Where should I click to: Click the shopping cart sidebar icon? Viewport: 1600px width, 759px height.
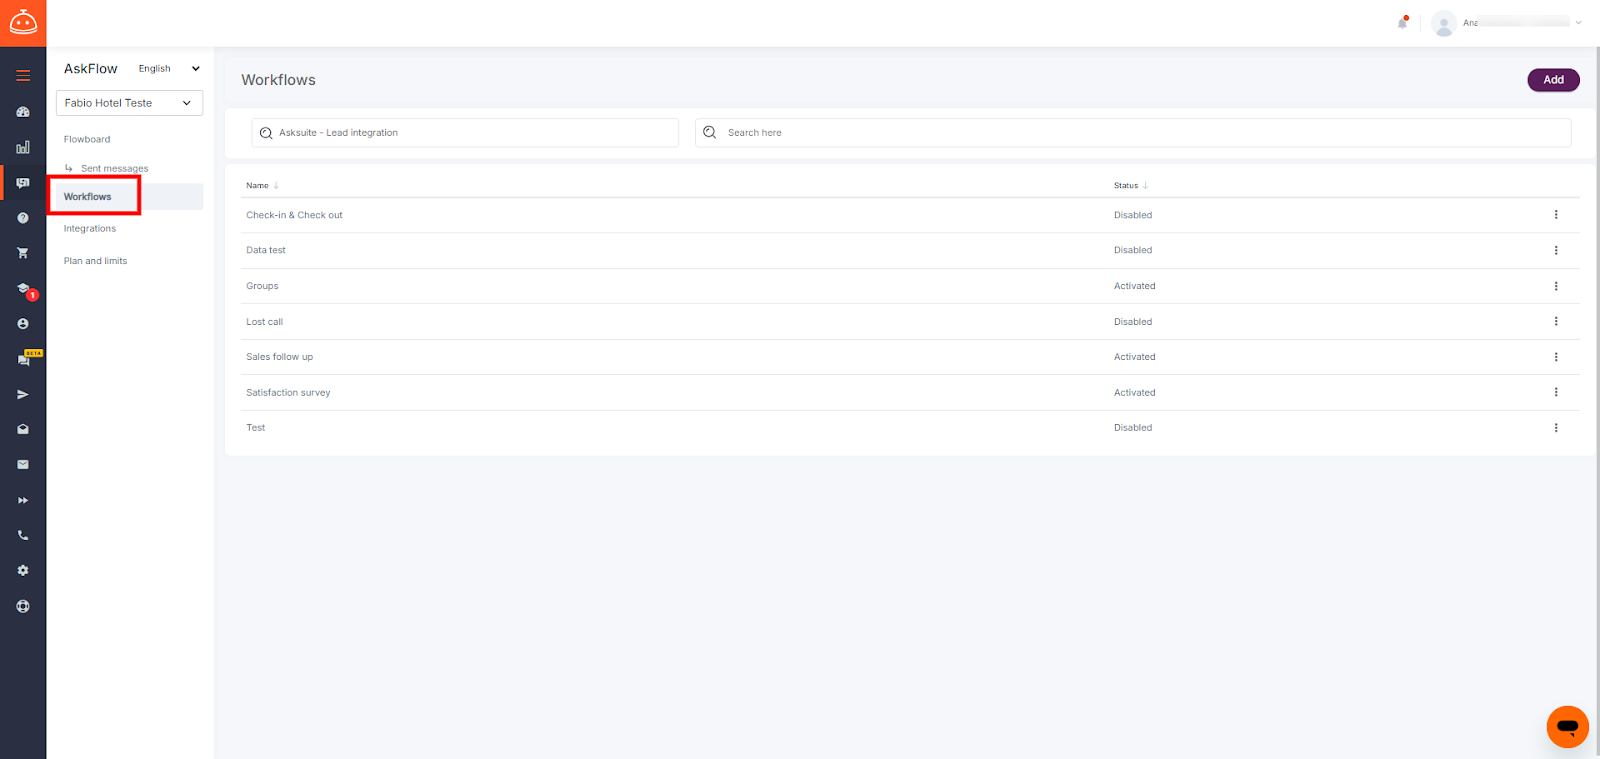click(23, 253)
